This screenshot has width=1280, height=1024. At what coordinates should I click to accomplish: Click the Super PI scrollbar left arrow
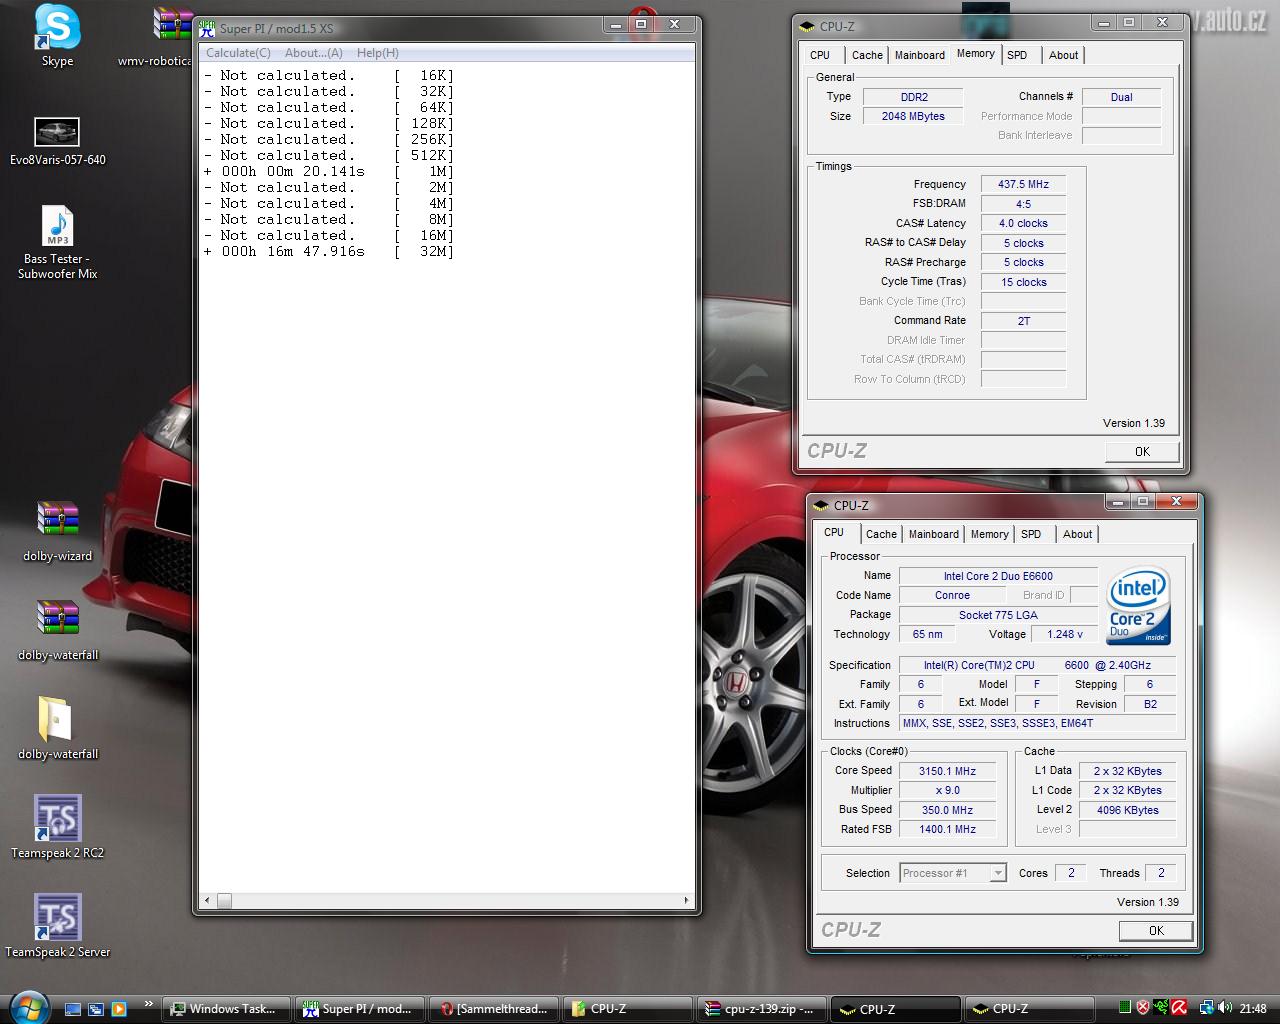pyautogui.click(x=207, y=901)
